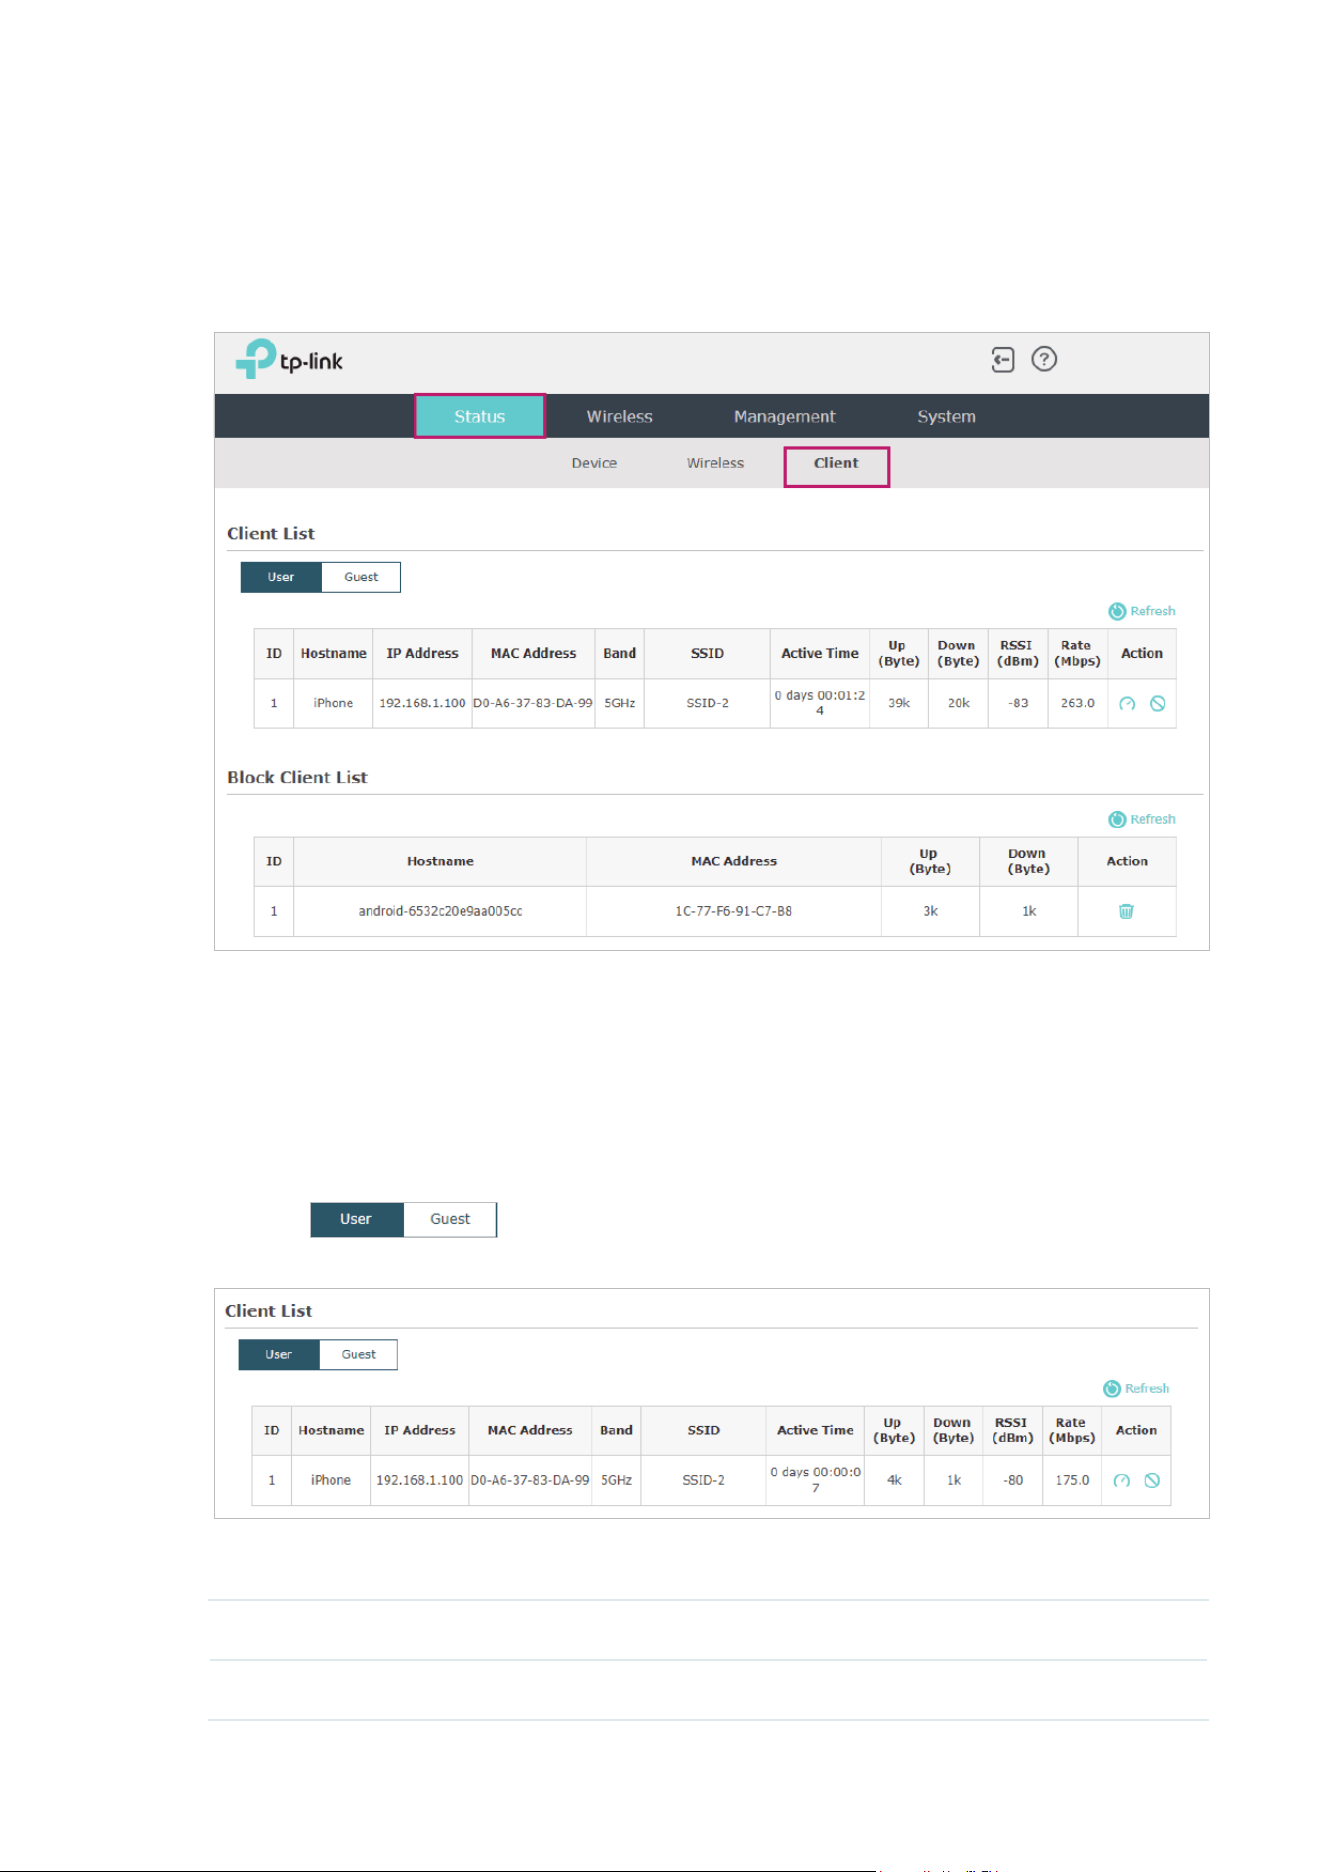The width and height of the screenshot is (1324, 1872).
Task: Click the speed limit icon in the row with rate 175.0
Action: (x=1122, y=1481)
